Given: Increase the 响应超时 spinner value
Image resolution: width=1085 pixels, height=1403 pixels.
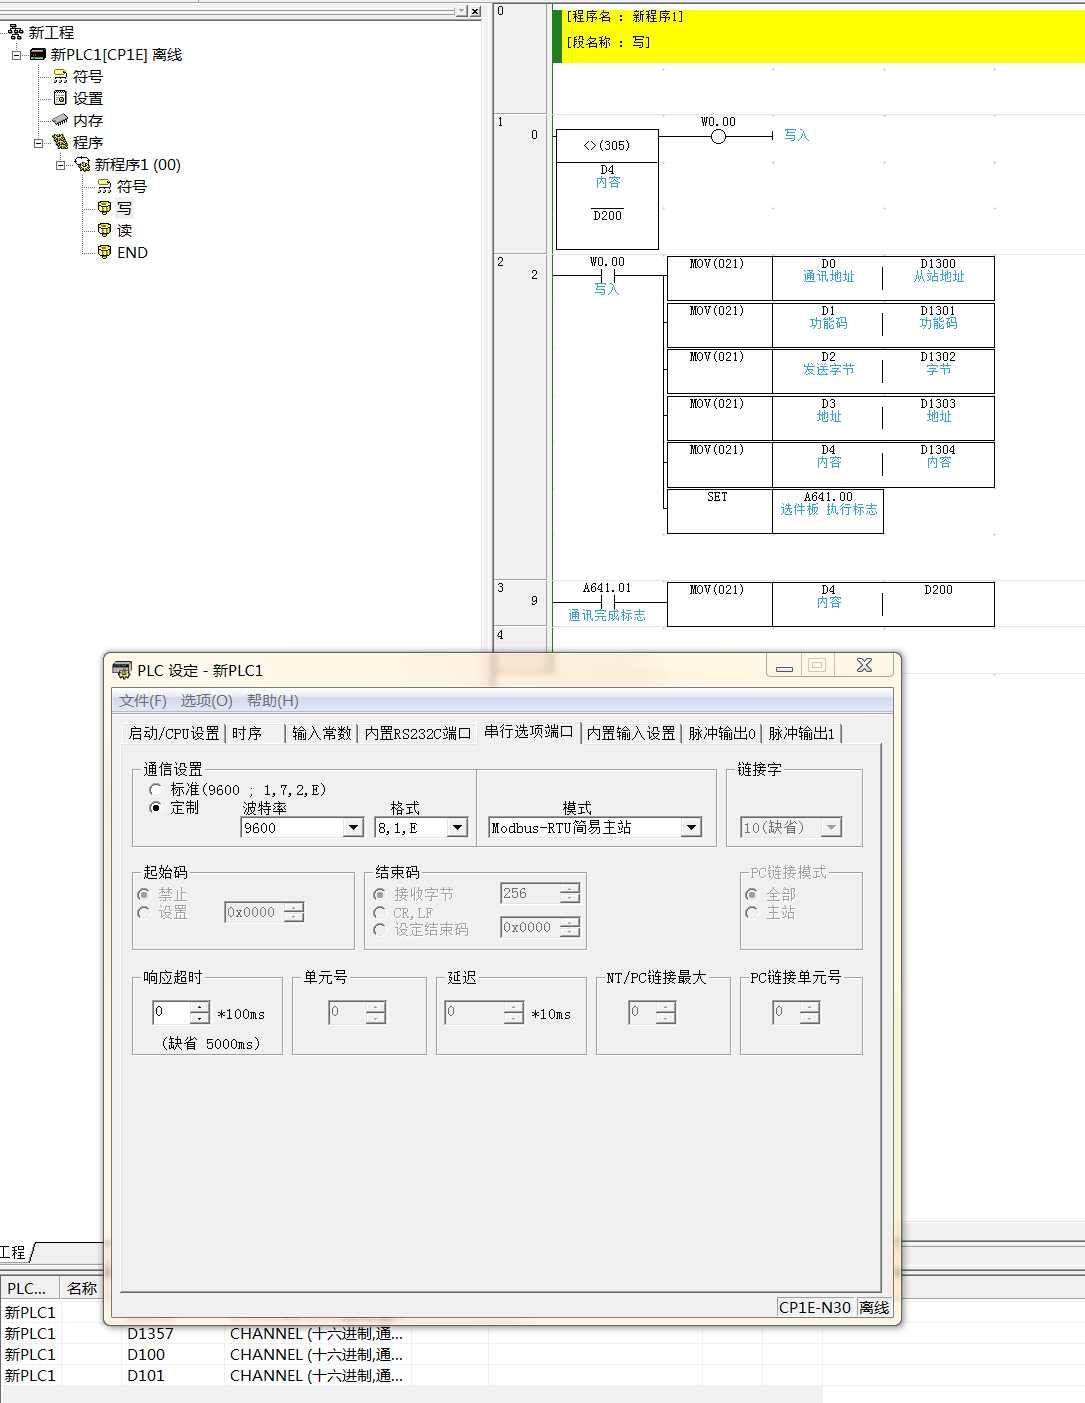Looking at the screenshot, I should tap(200, 1007).
